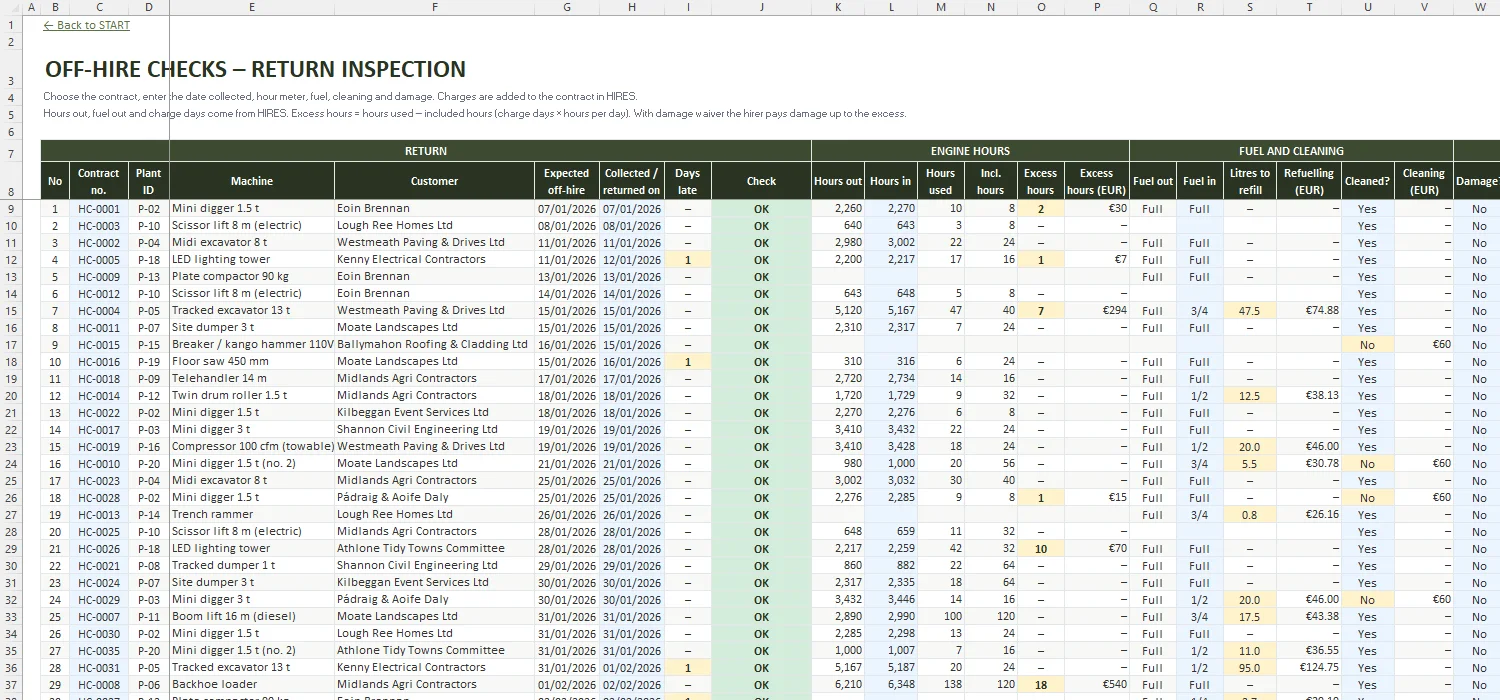Viewport: 1500px width, 700px height.
Task: Select the Twin drum roller 1.5 t cell
Action: point(252,396)
